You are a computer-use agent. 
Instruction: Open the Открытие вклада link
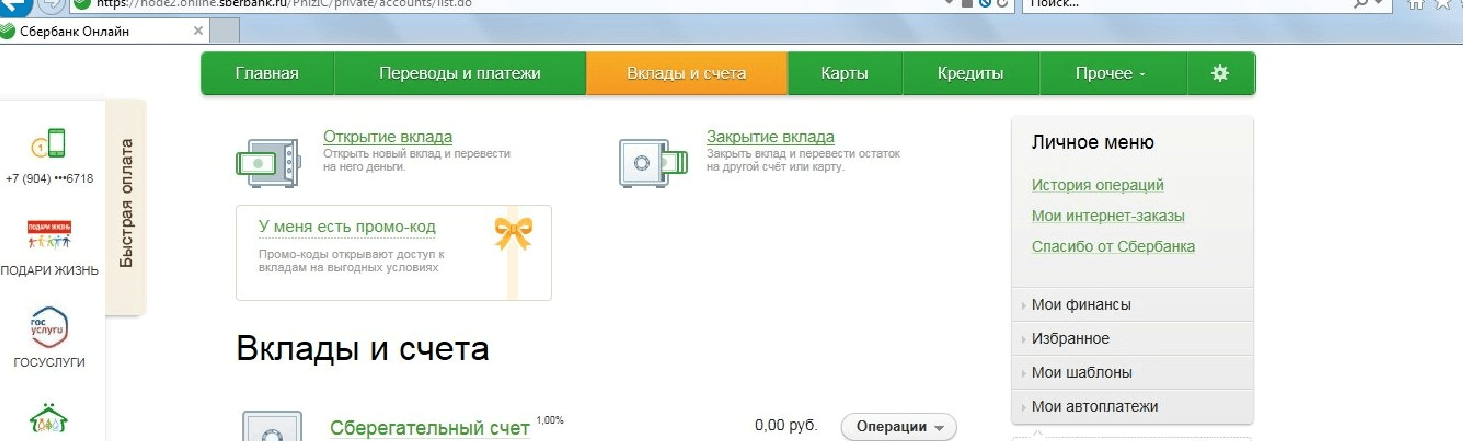[x=387, y=137]
